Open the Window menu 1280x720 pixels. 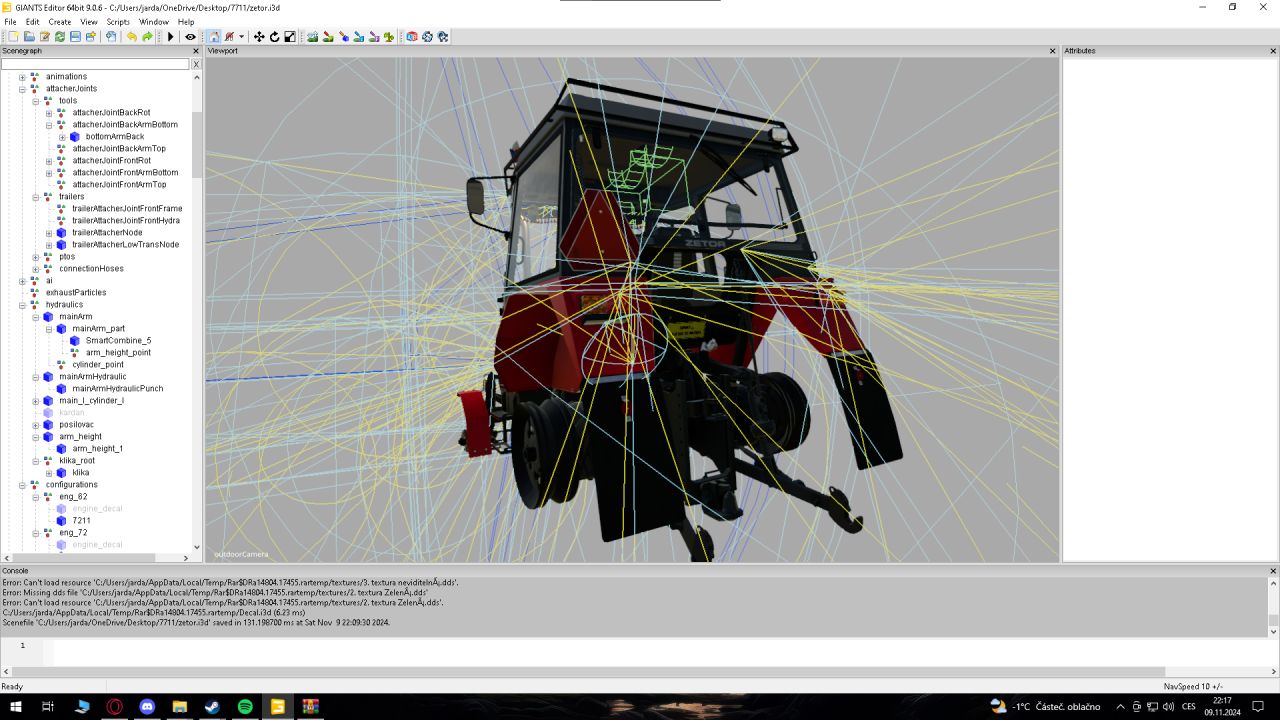(x=154, y=22)
